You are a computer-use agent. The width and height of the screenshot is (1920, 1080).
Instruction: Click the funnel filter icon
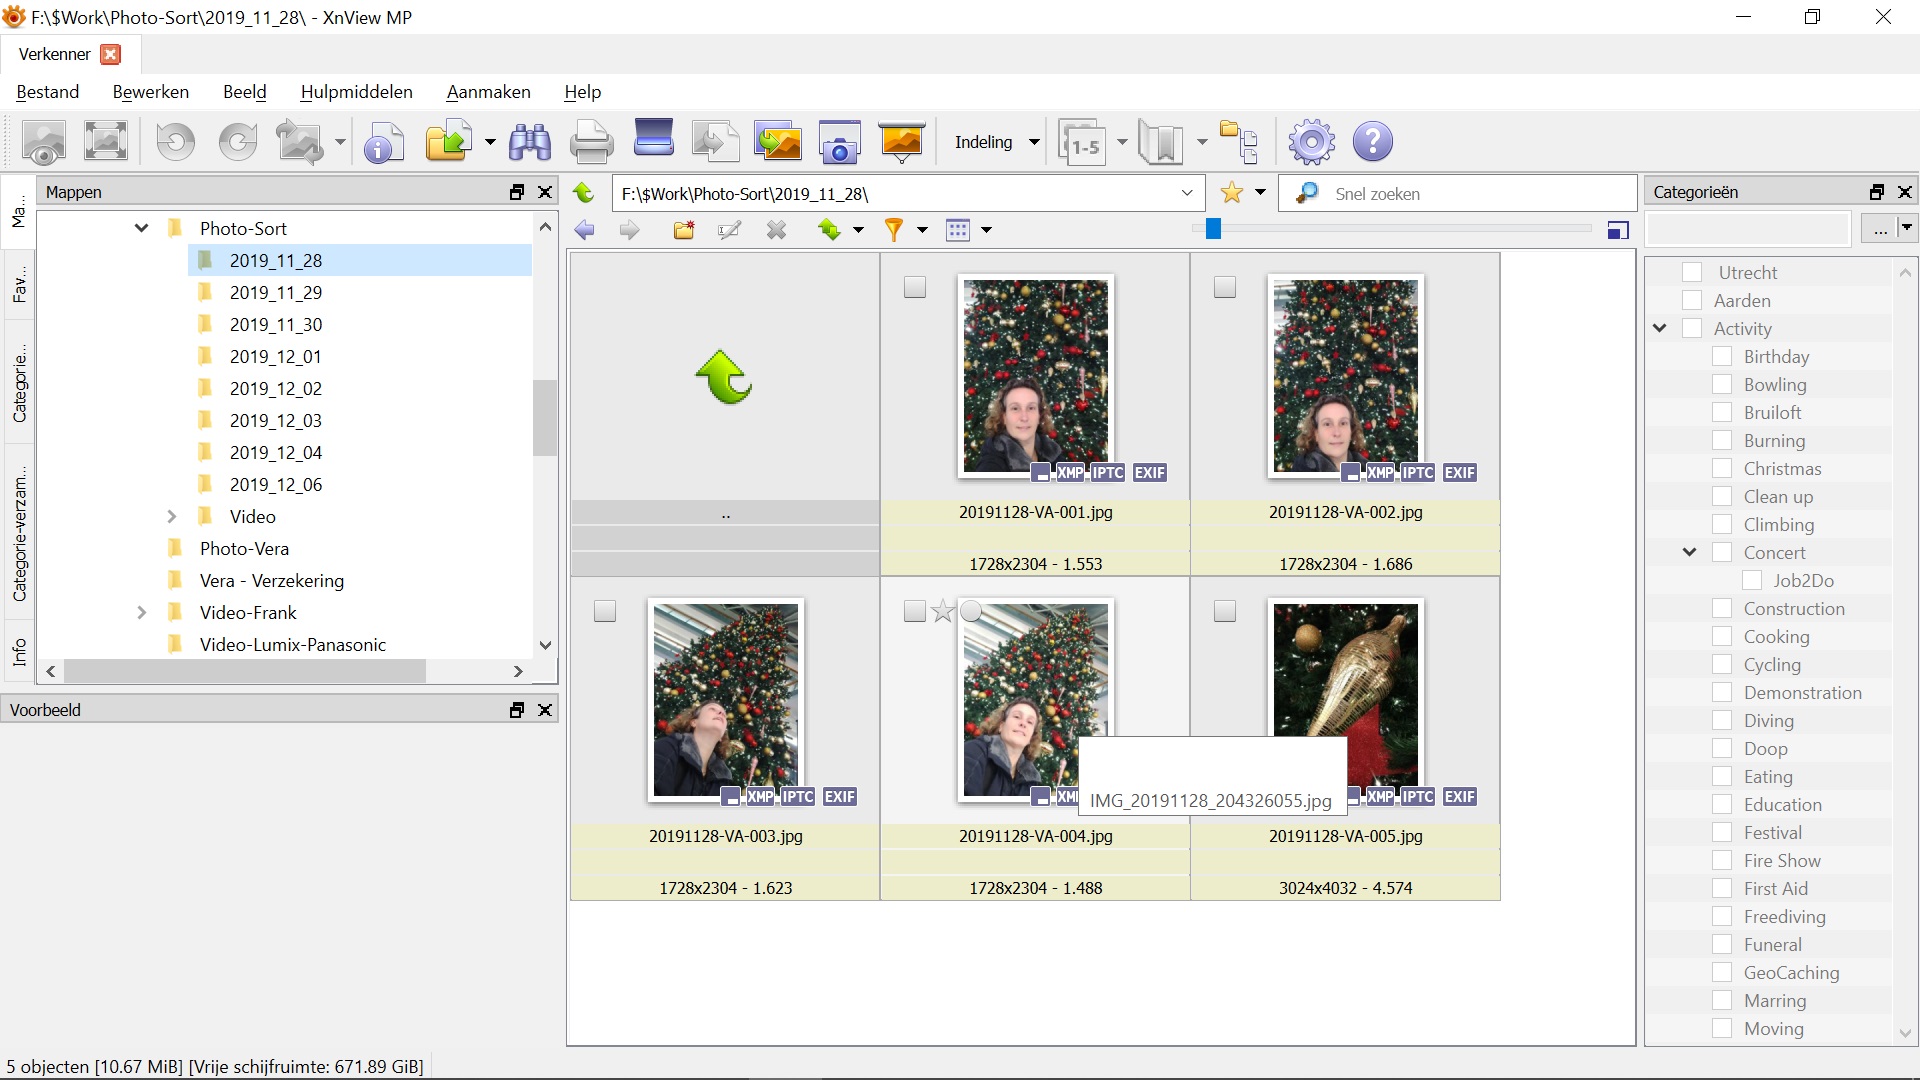click(893, 230)
